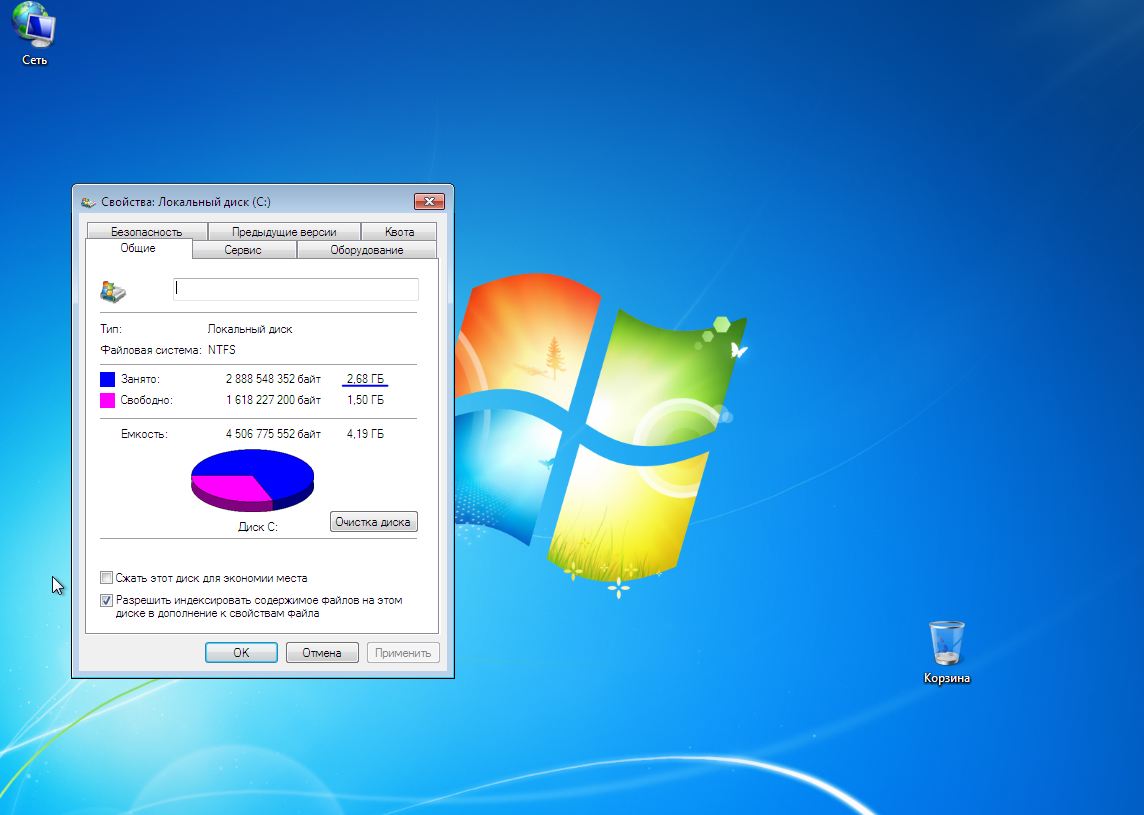Screen dimensions: 1144x815
Task: Click the Отмена button
Action: 322,652
